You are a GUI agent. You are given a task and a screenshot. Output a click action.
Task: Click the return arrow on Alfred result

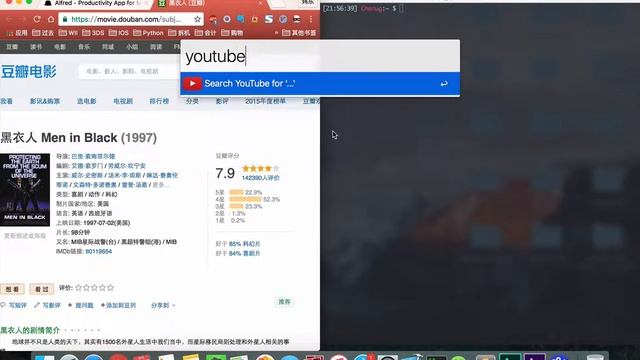coord(444,84)
